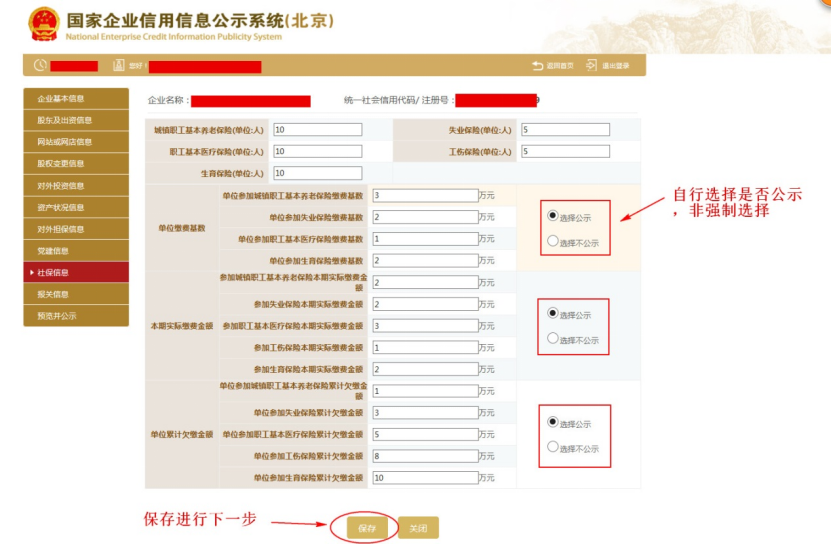Open 企业基本信息 in the sidebar
The width and height of the screenshot is (831, 544).
[76, 99]
